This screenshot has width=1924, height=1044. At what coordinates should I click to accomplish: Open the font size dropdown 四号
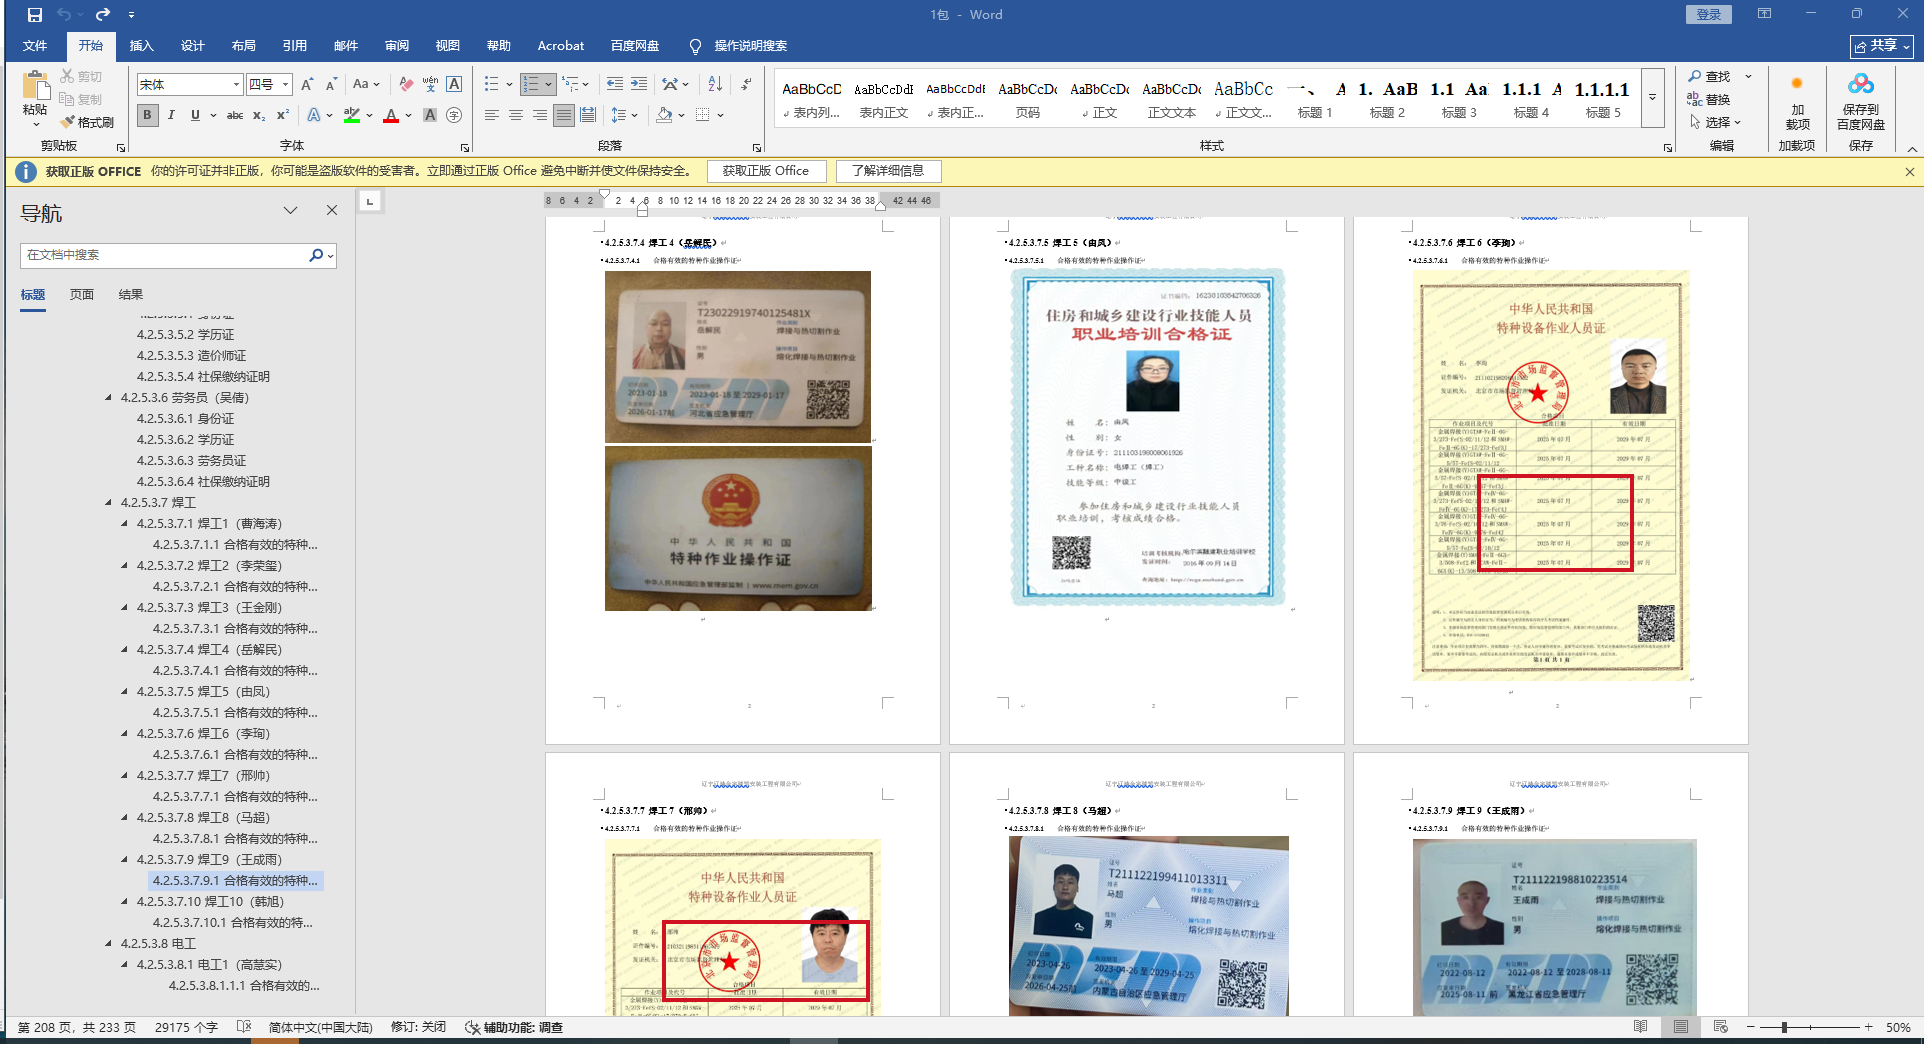[285, 85]
